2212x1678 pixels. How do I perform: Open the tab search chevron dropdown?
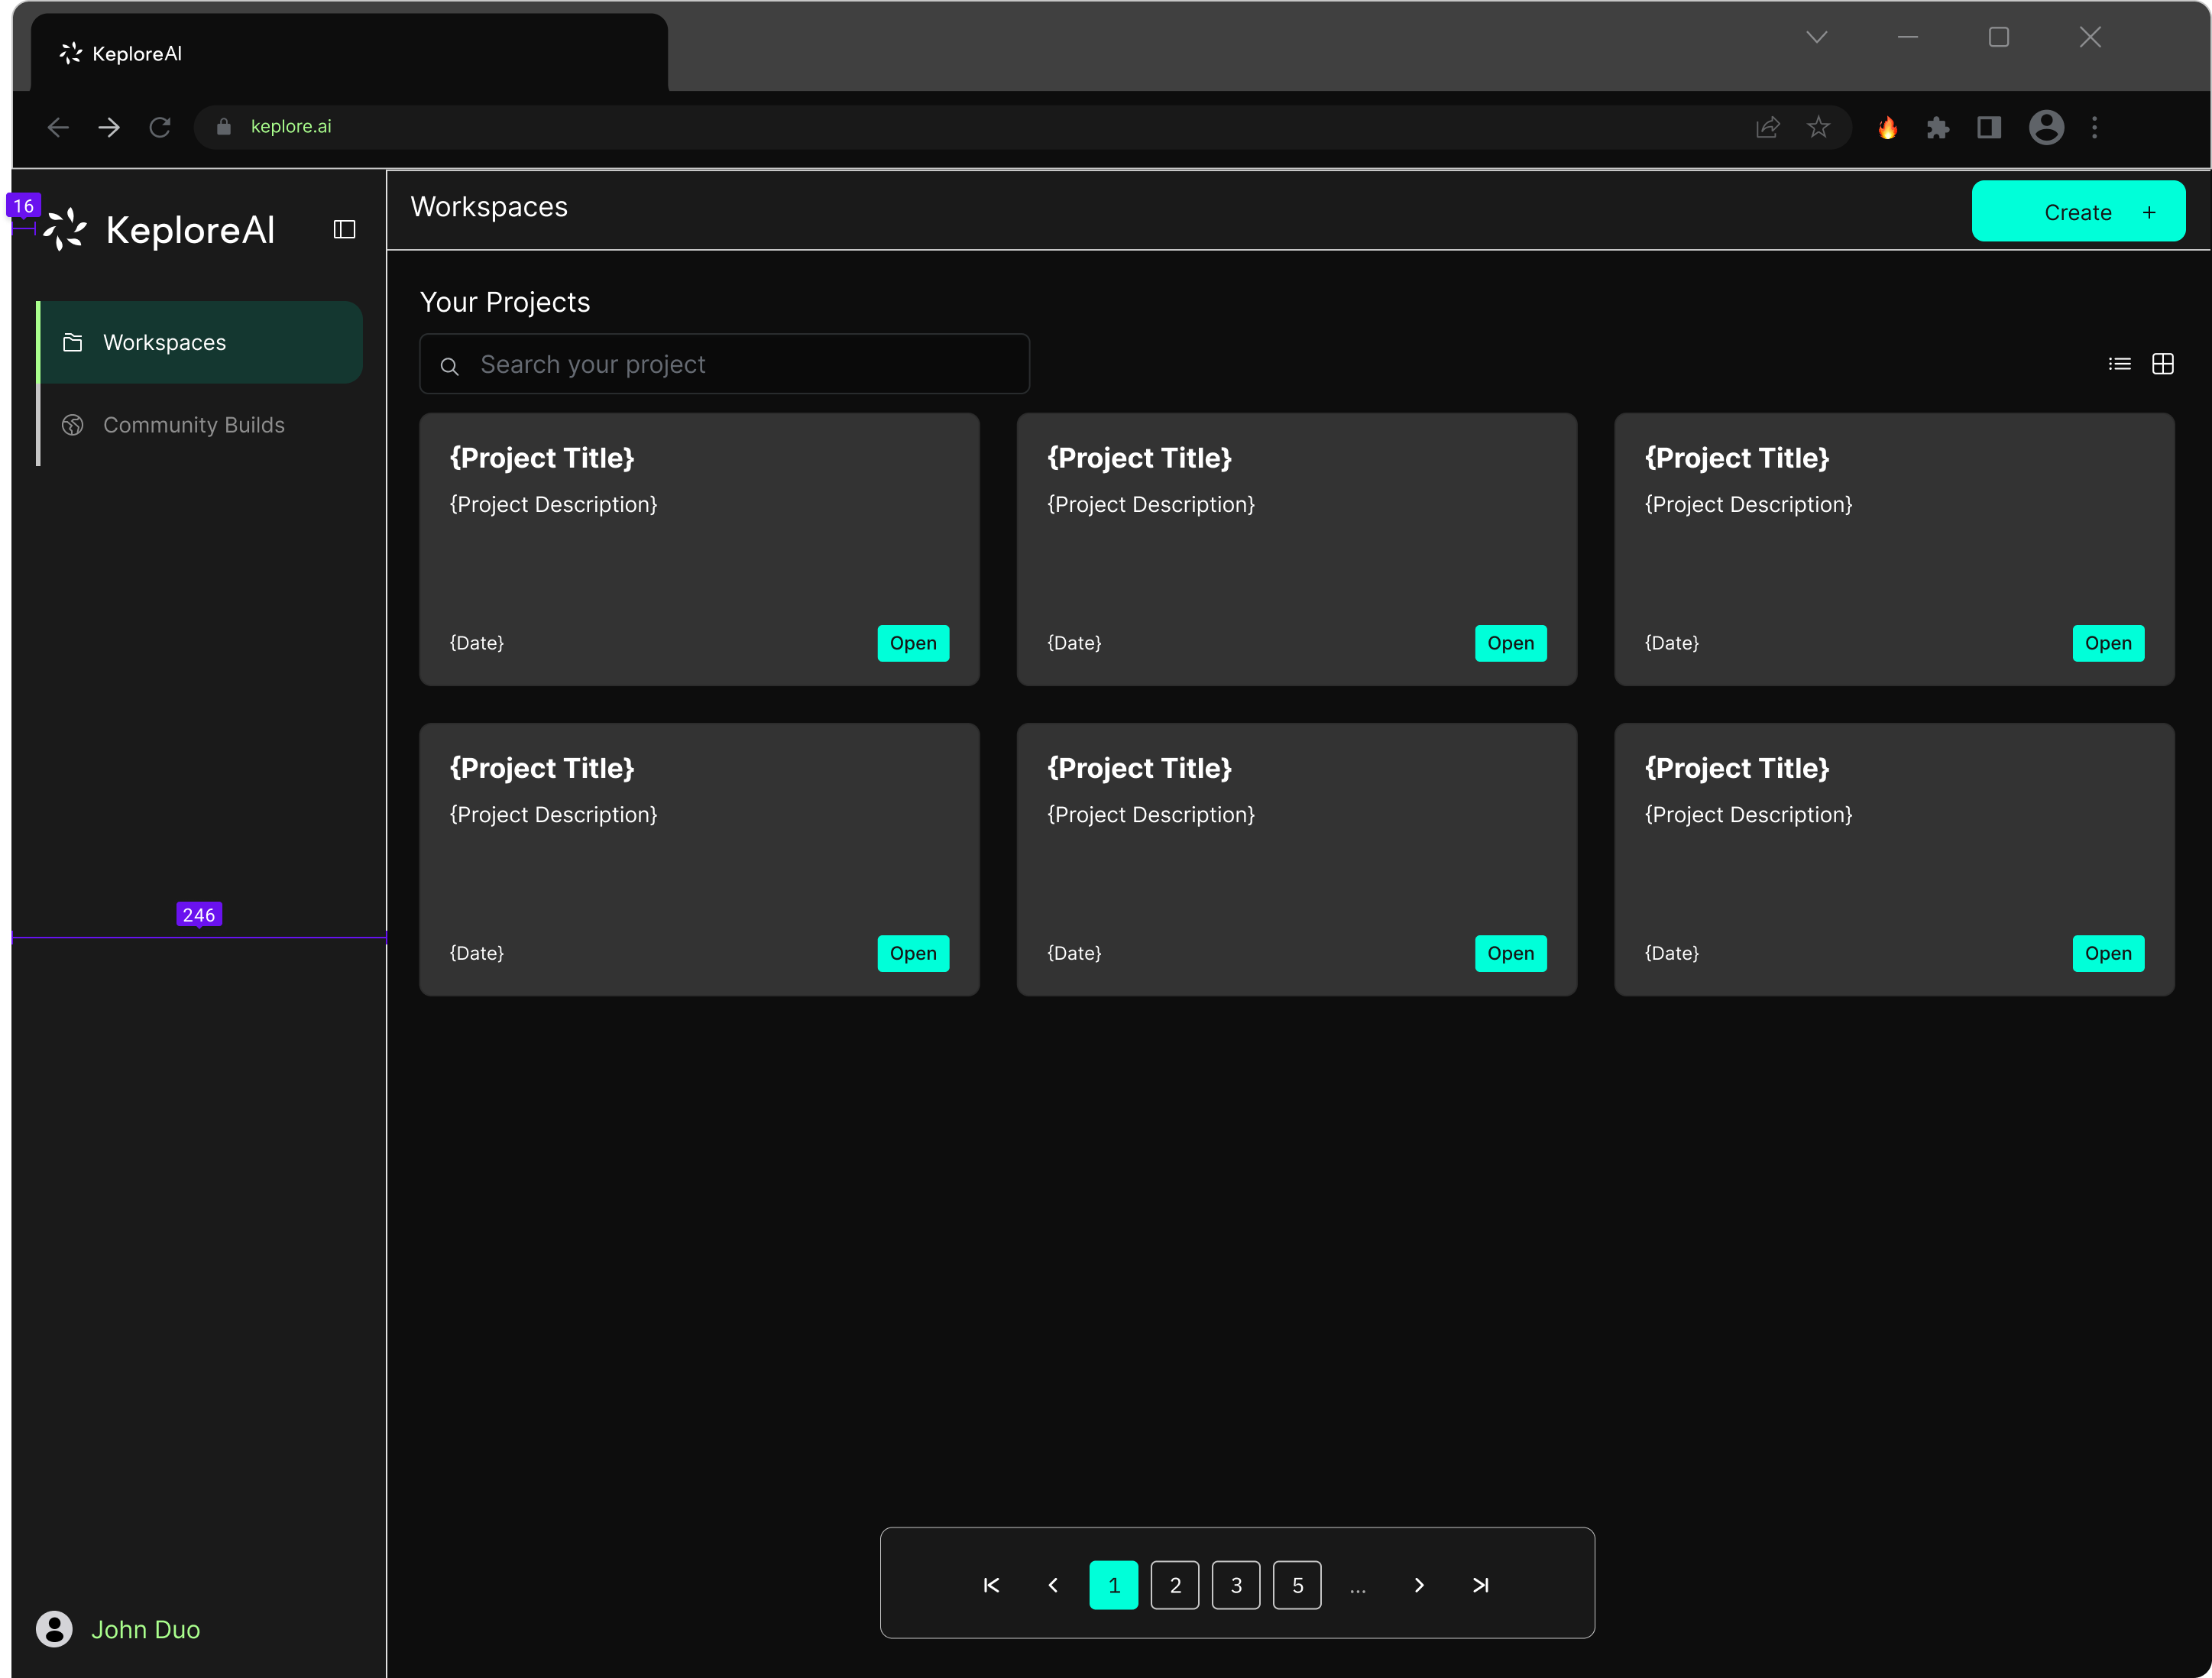1817,37
